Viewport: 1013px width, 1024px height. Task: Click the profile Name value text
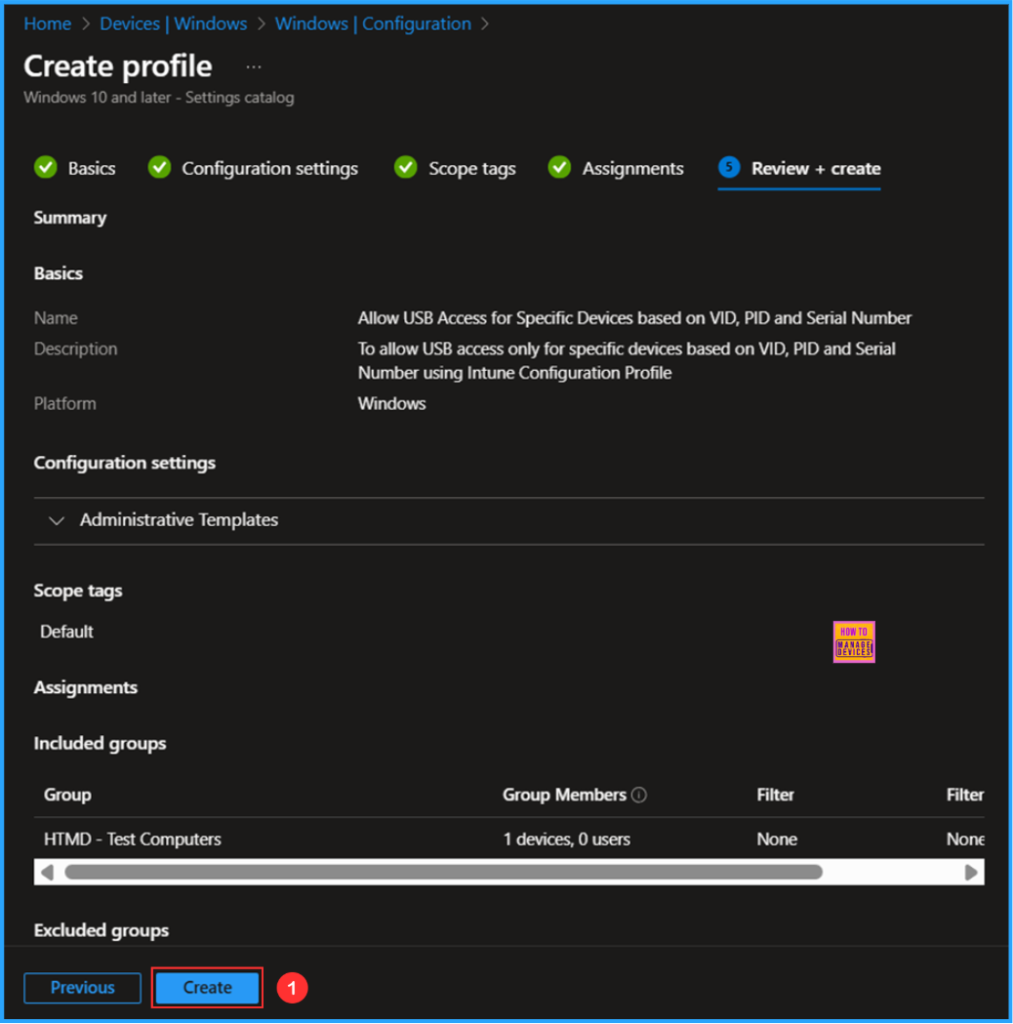(634, 318)
